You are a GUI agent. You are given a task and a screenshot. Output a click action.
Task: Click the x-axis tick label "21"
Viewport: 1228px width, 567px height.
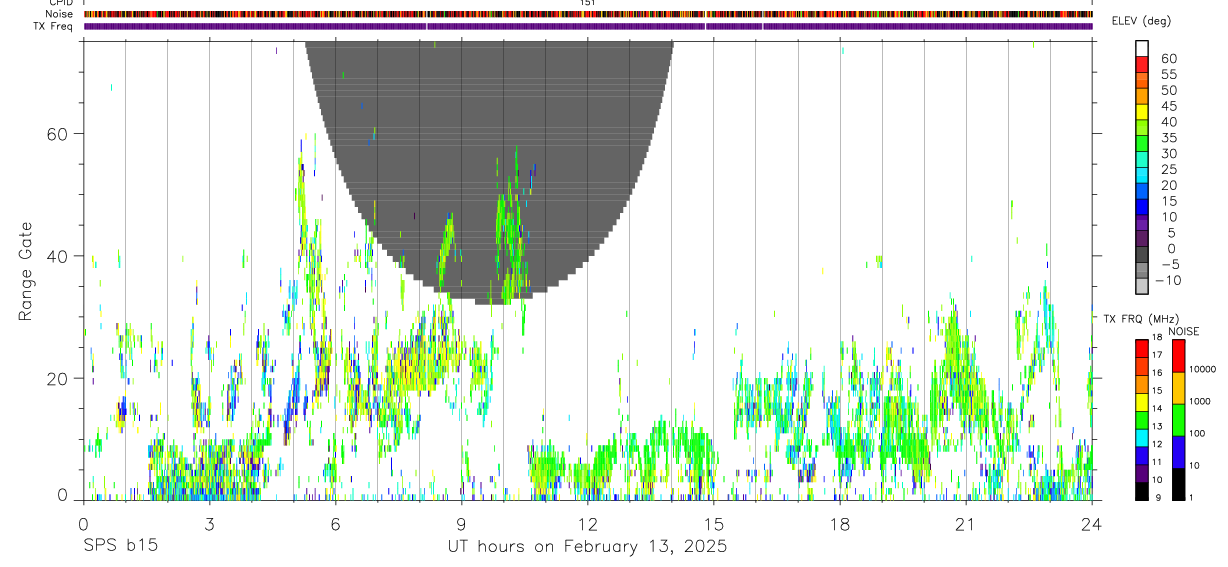click(x=966, y=524)
